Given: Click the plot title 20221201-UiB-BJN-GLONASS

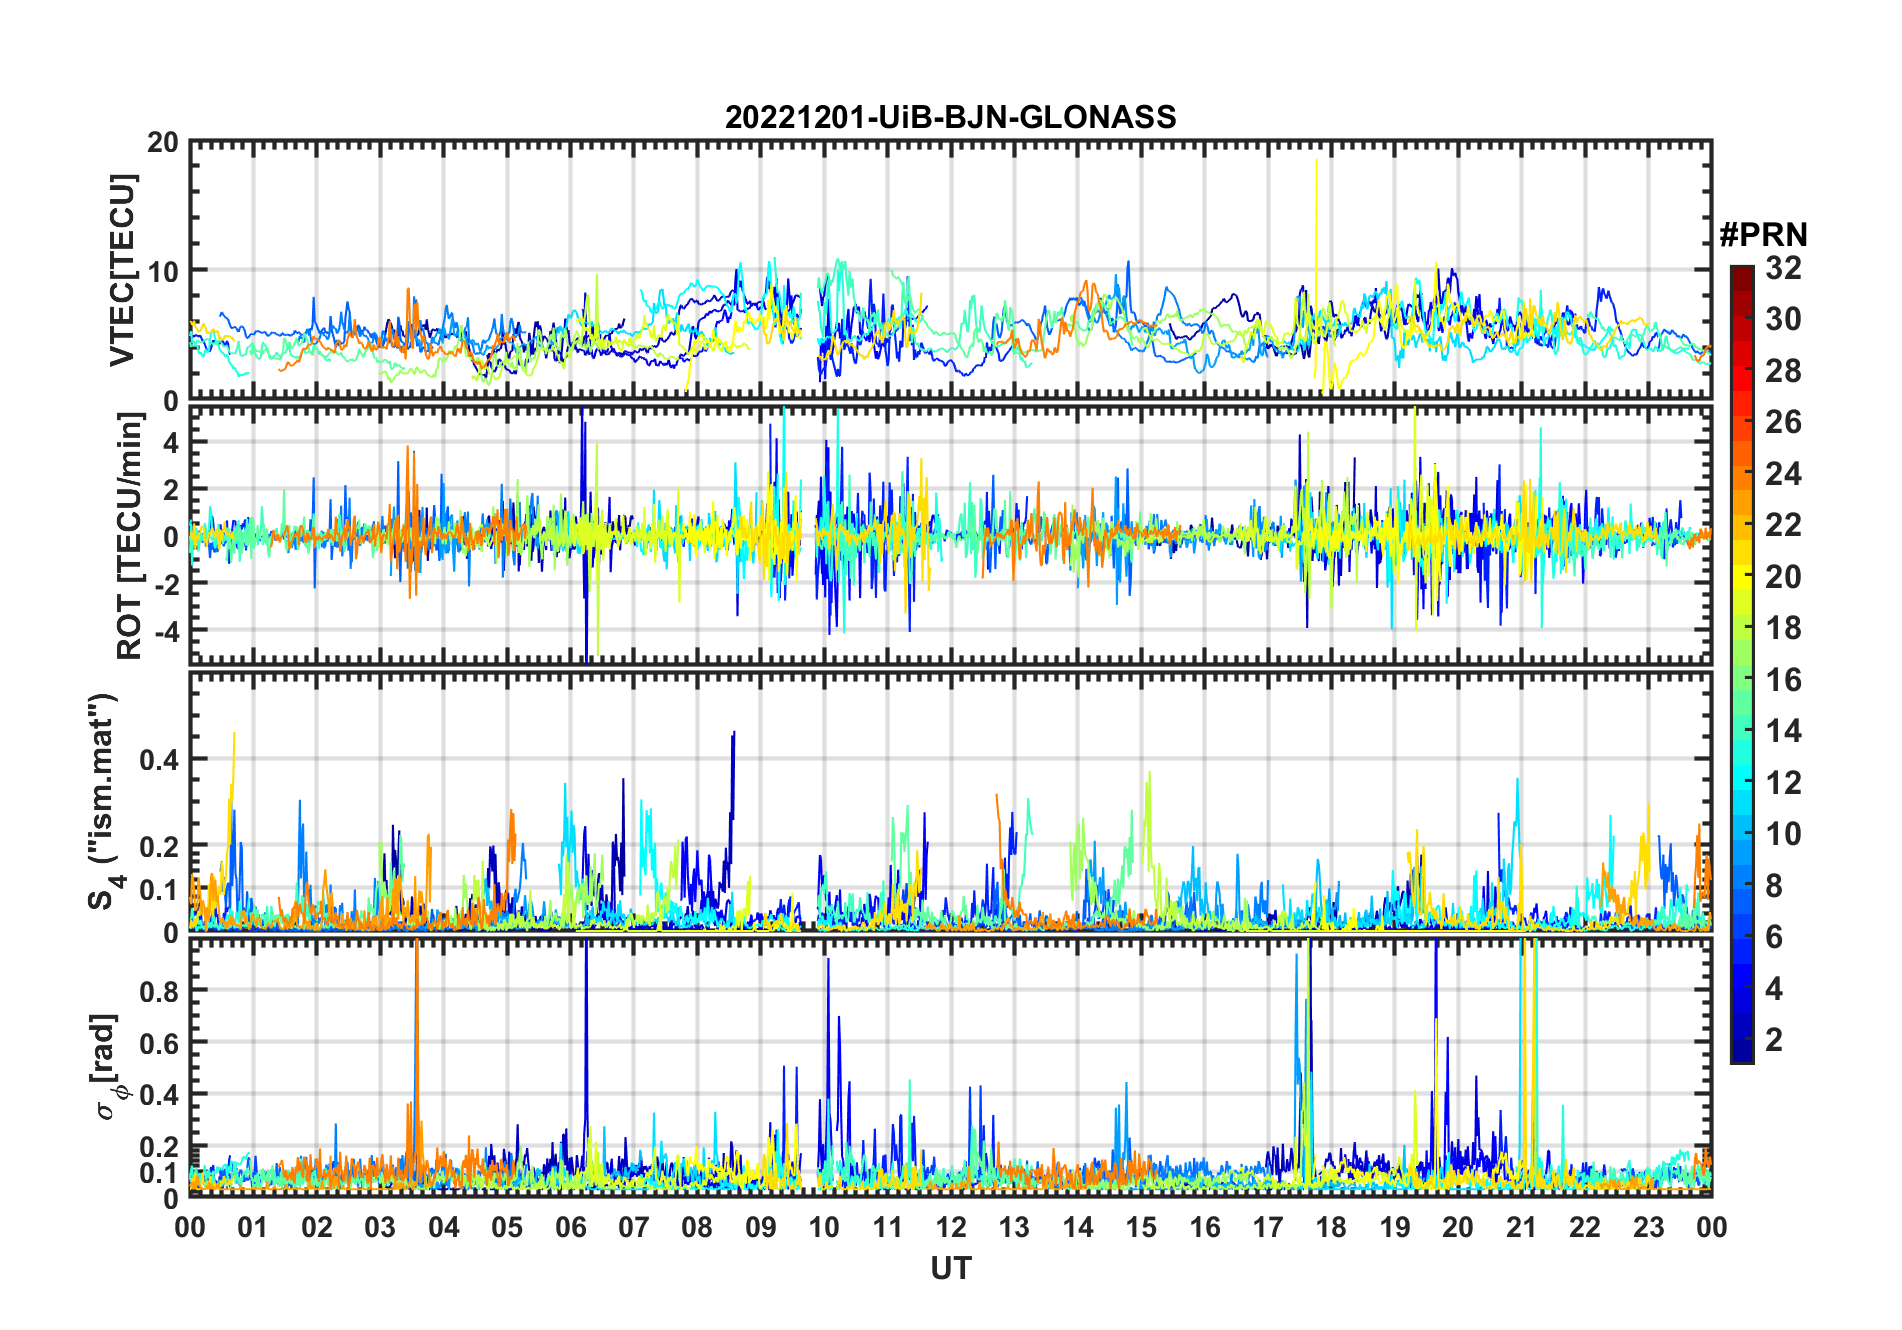Looking at the screenshot, I should coord(950,117).
